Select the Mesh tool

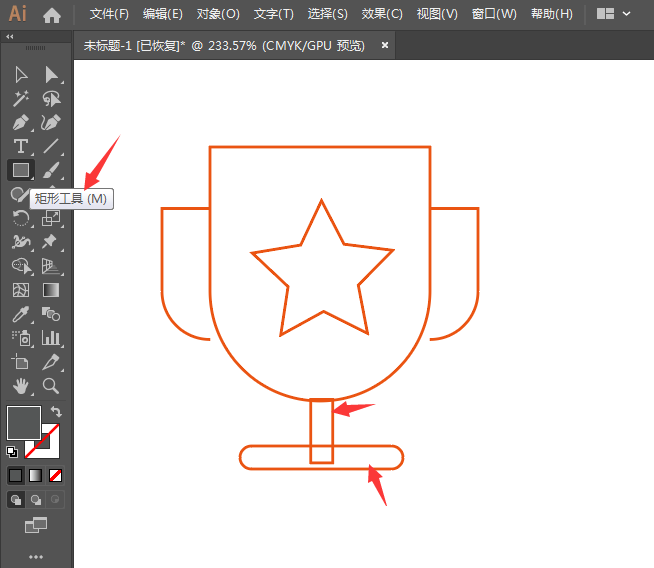(x=21, y=290)
